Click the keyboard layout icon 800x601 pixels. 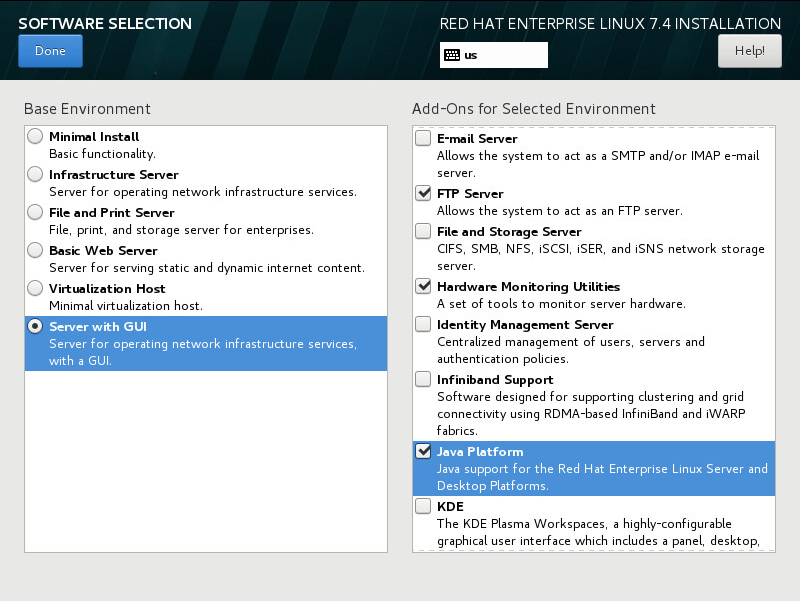452,55
